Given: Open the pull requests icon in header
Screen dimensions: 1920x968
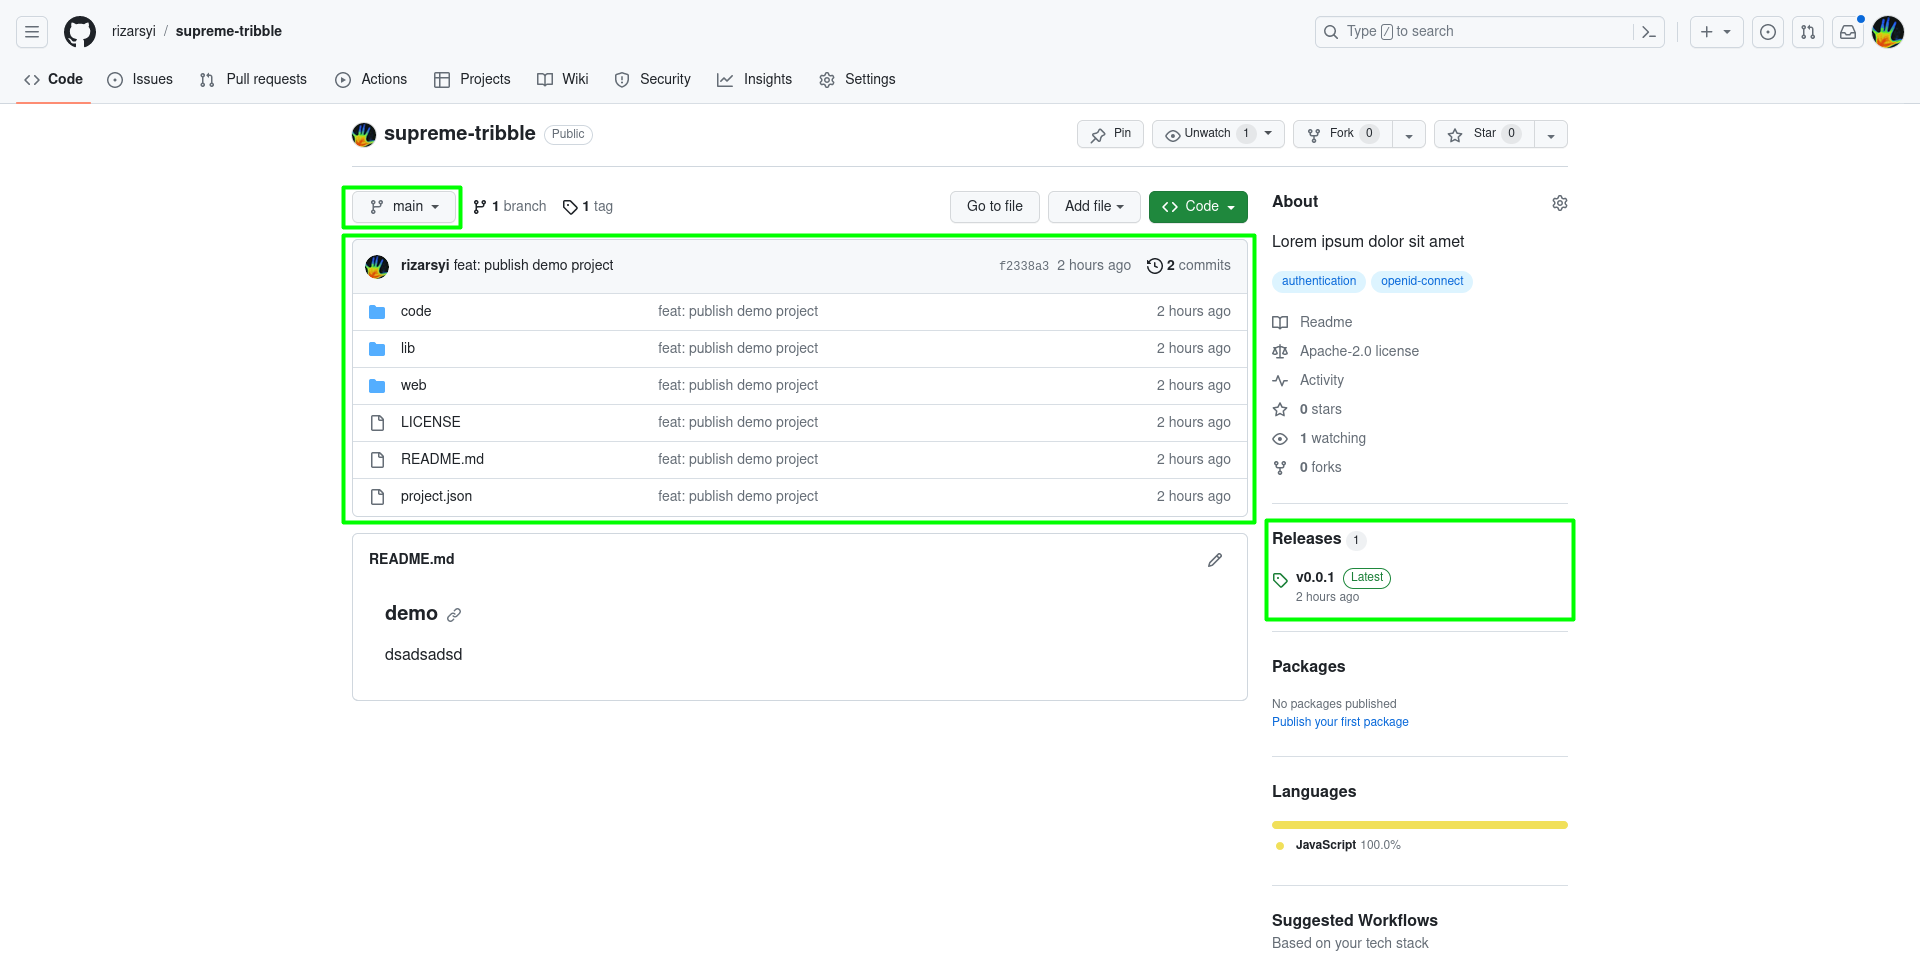Looking at the screenshot, I should click(x=1808, y=32).
